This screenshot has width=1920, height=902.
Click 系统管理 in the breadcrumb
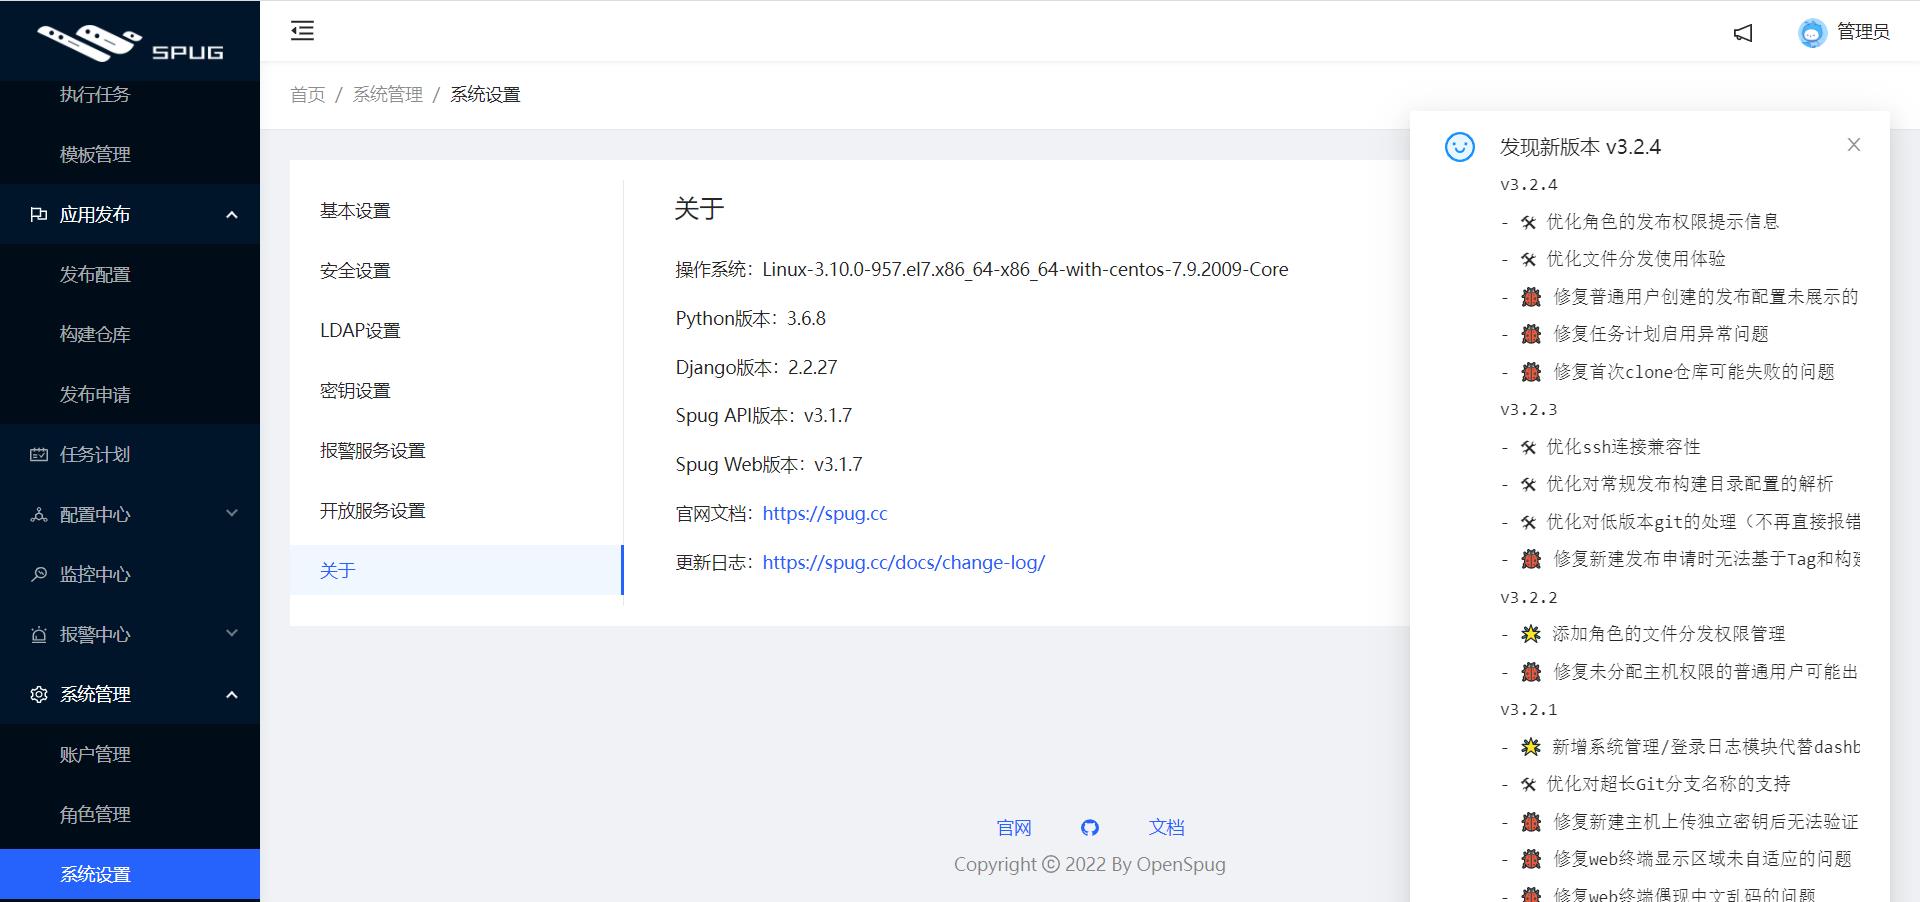coord(388,94)
